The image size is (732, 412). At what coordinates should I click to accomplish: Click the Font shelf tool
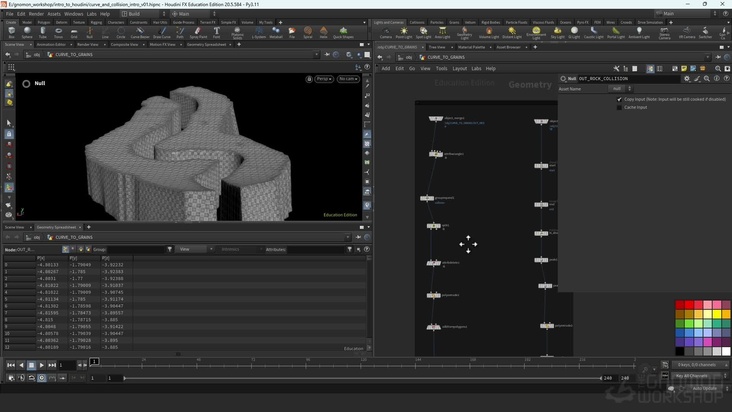coord(217,31)
